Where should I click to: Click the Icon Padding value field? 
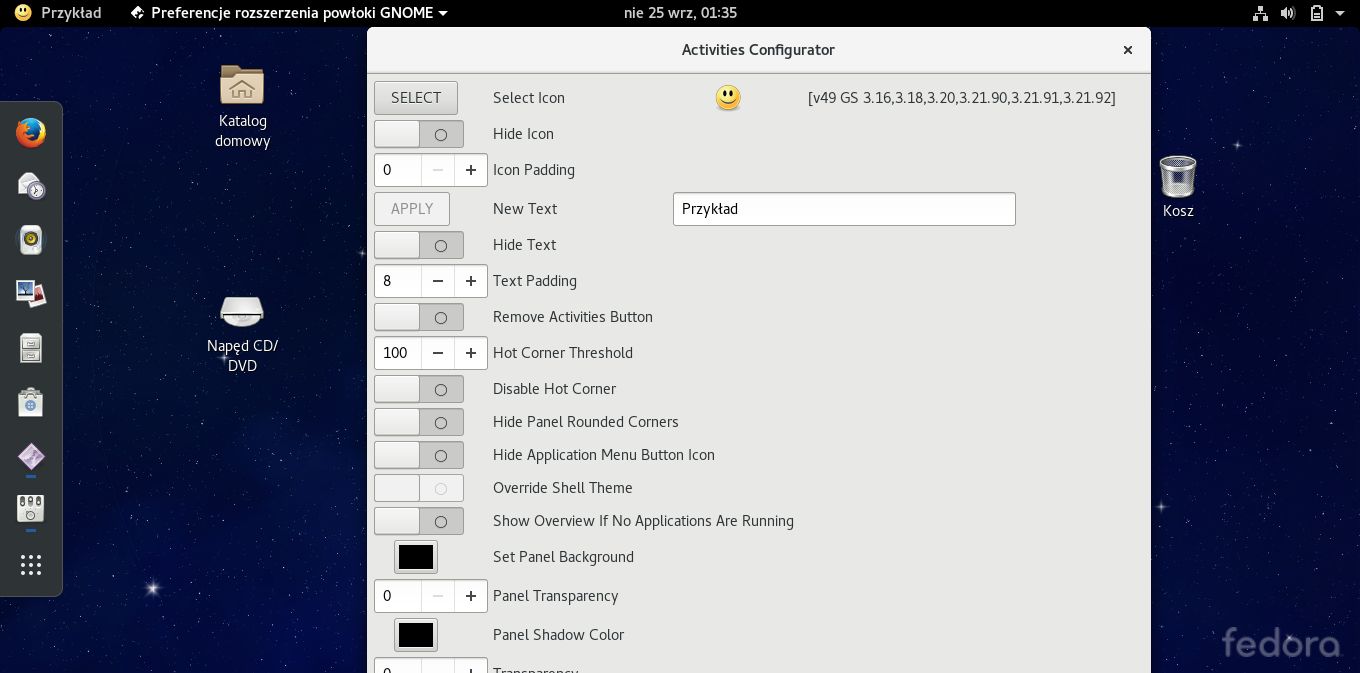tap(398, 170)
